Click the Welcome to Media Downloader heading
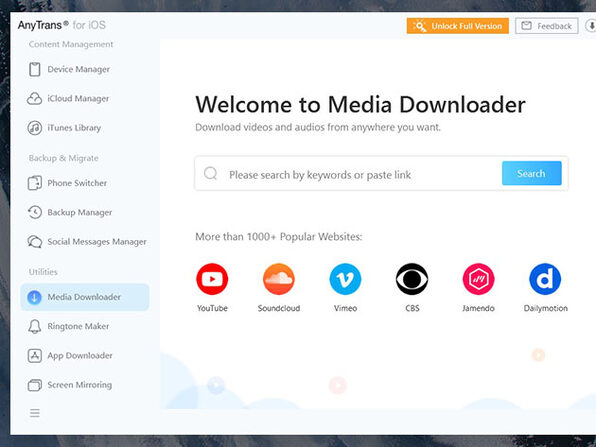 click(360, 105)
